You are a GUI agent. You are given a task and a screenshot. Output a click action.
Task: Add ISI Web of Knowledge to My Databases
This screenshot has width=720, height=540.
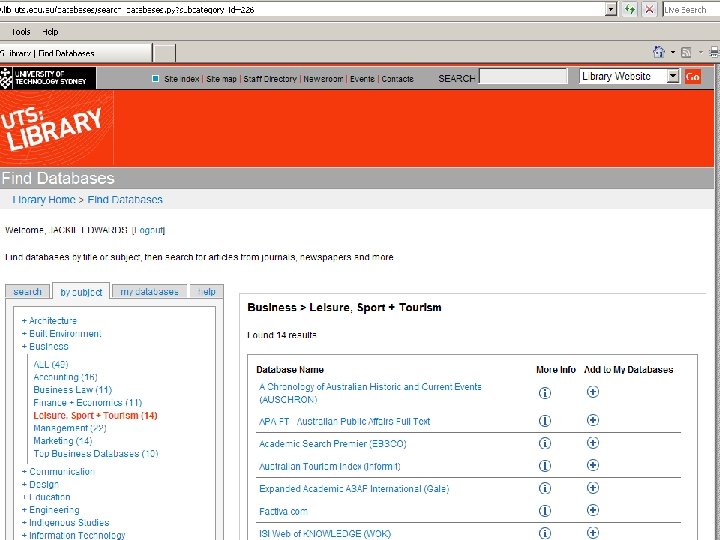[593, 533]
